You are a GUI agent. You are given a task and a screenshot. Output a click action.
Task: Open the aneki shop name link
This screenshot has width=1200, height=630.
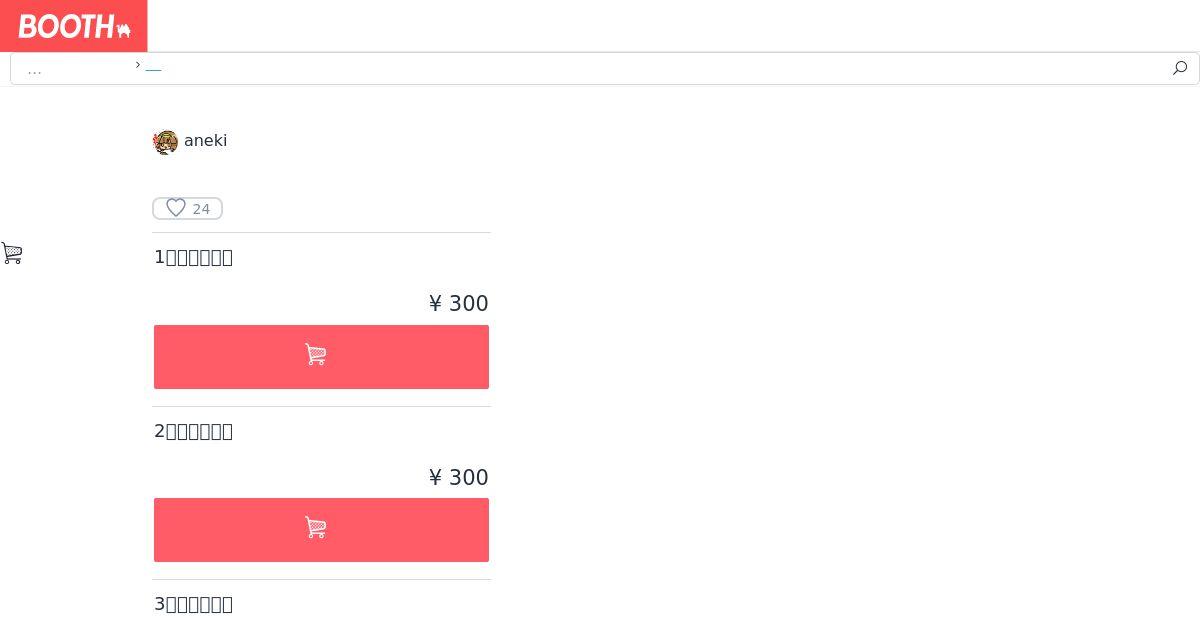[205, 141]
